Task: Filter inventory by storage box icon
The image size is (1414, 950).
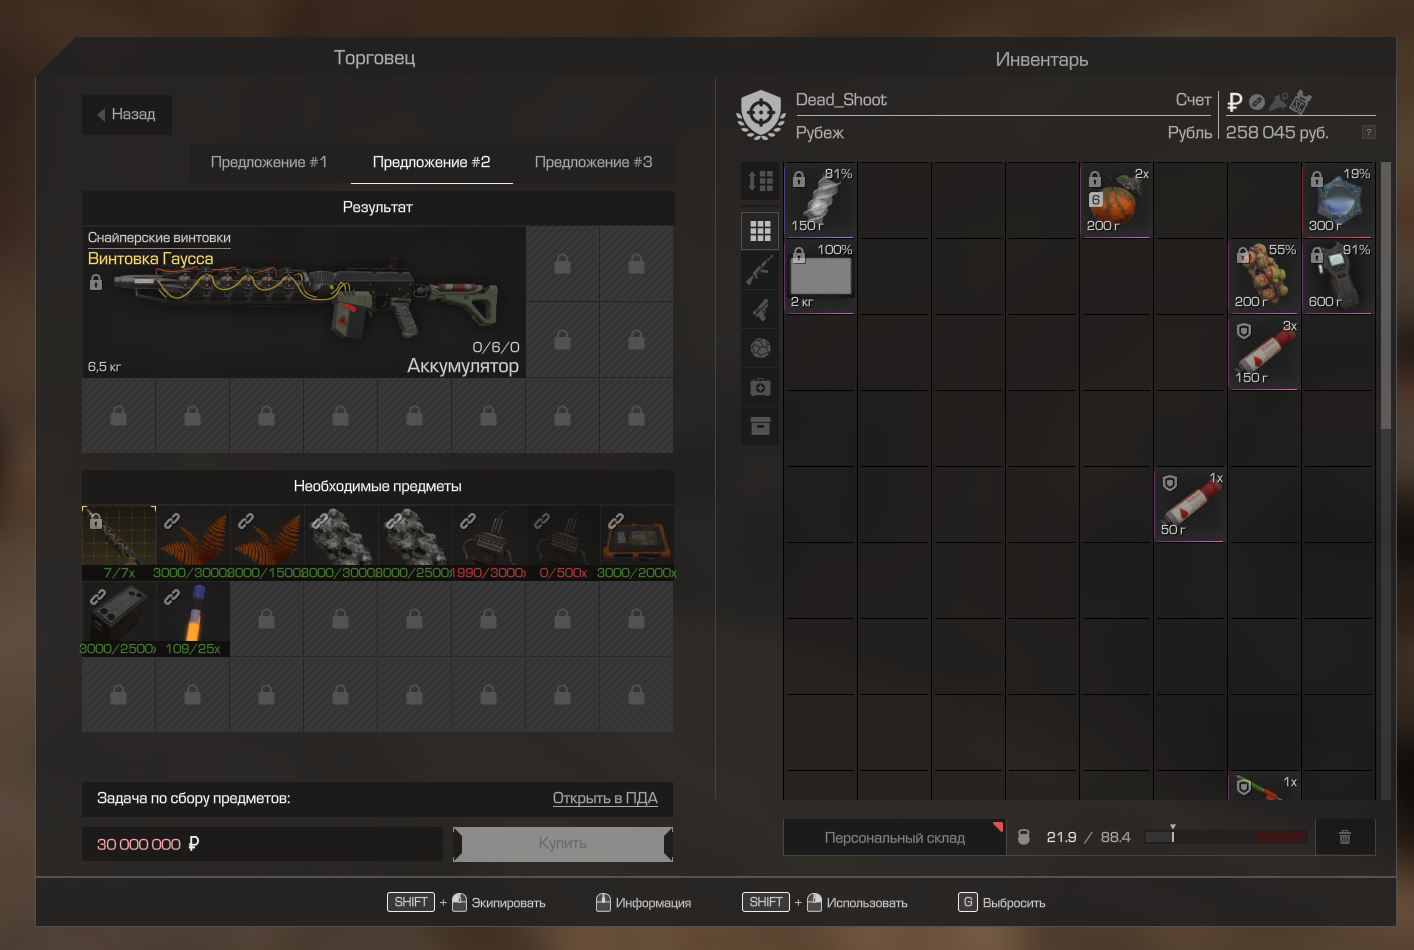Action: tap(760, 426)
